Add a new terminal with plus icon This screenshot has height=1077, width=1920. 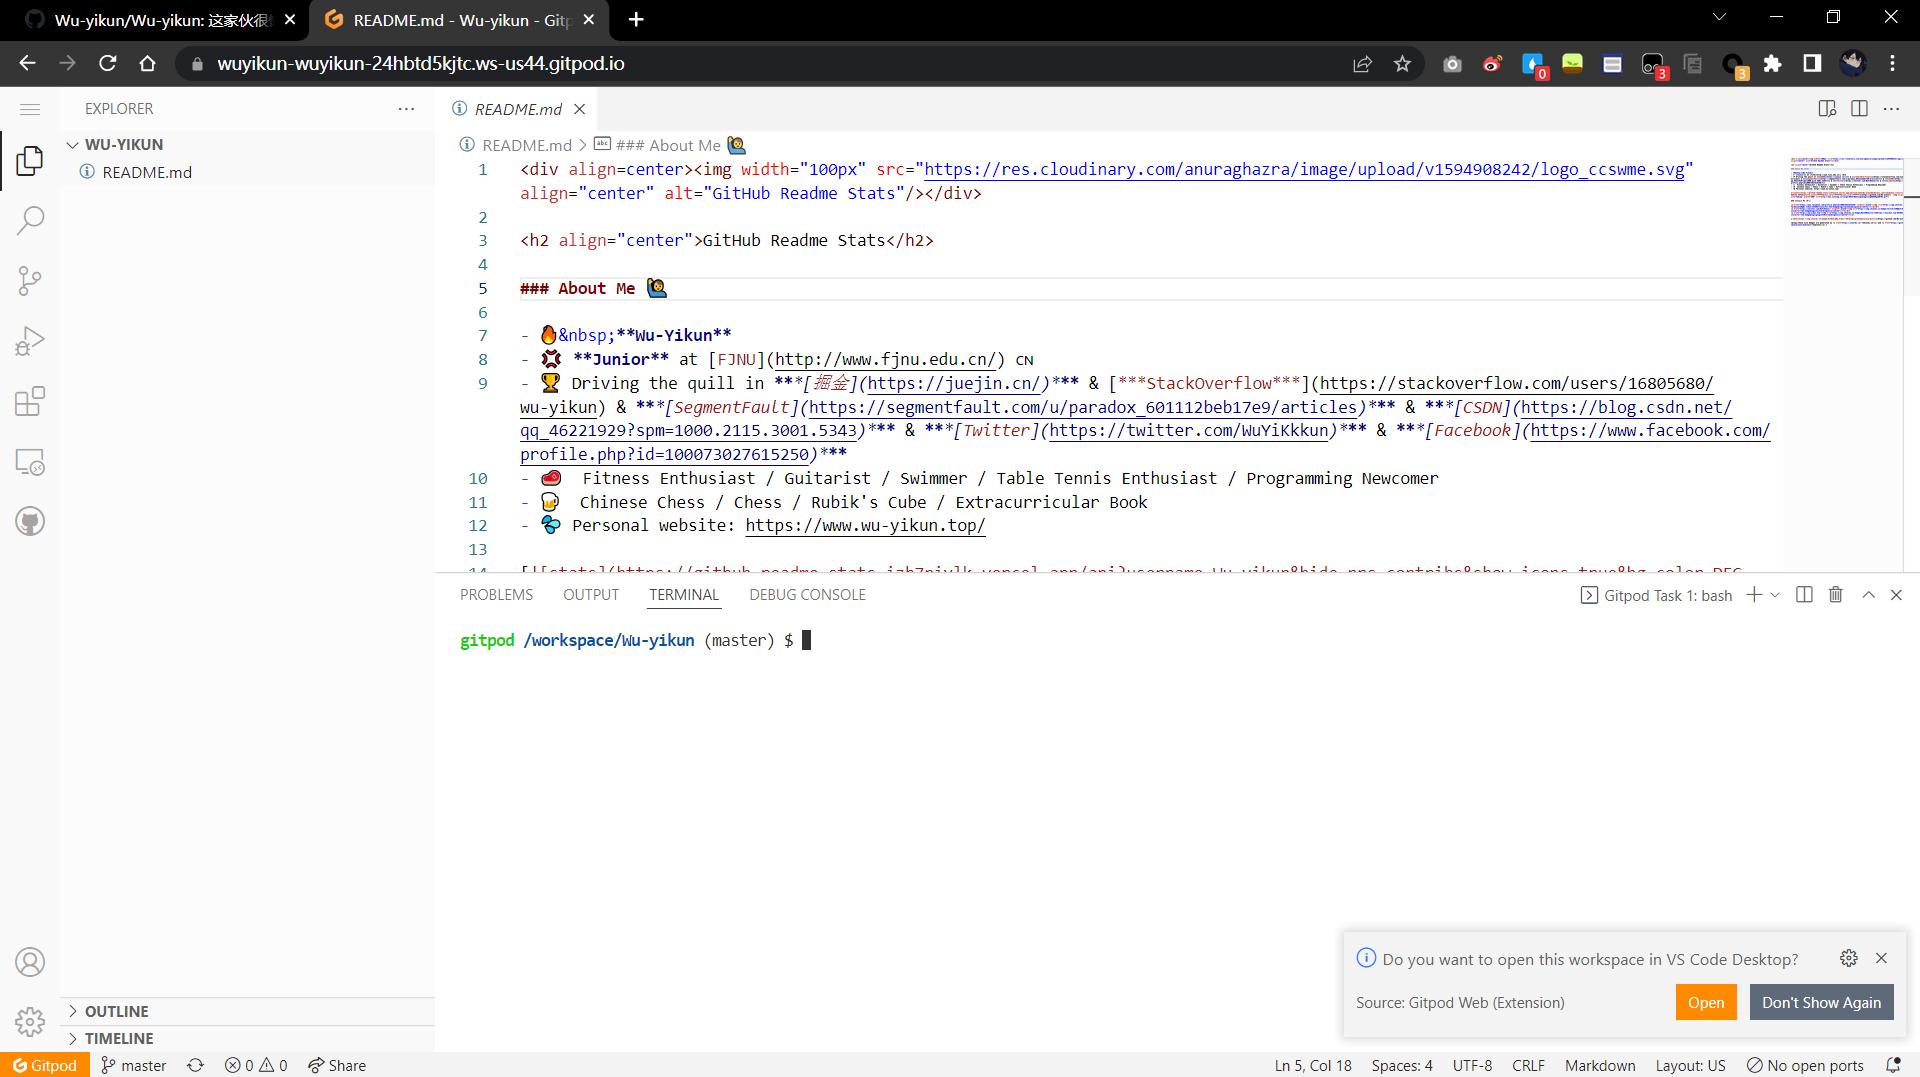click(x=1754, y=595)
